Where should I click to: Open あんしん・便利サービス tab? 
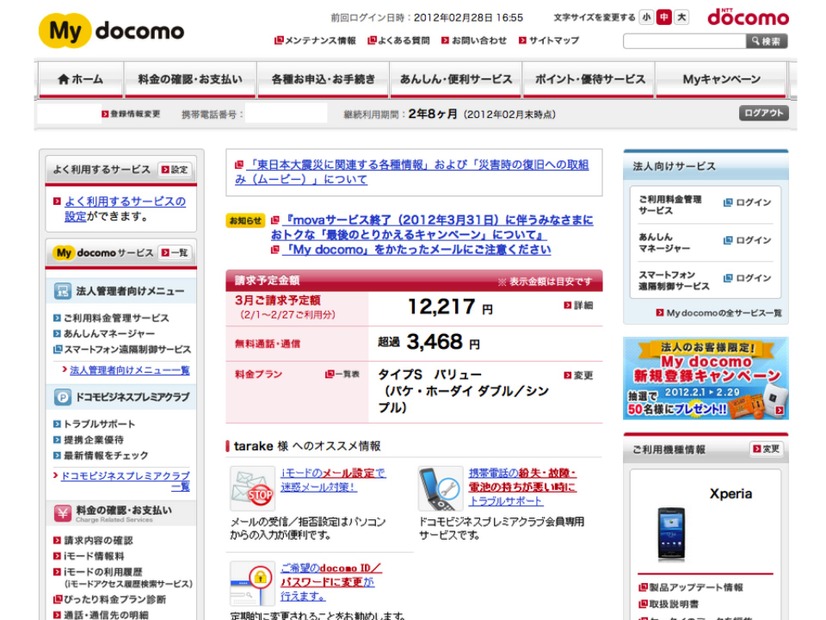[456, 80]
